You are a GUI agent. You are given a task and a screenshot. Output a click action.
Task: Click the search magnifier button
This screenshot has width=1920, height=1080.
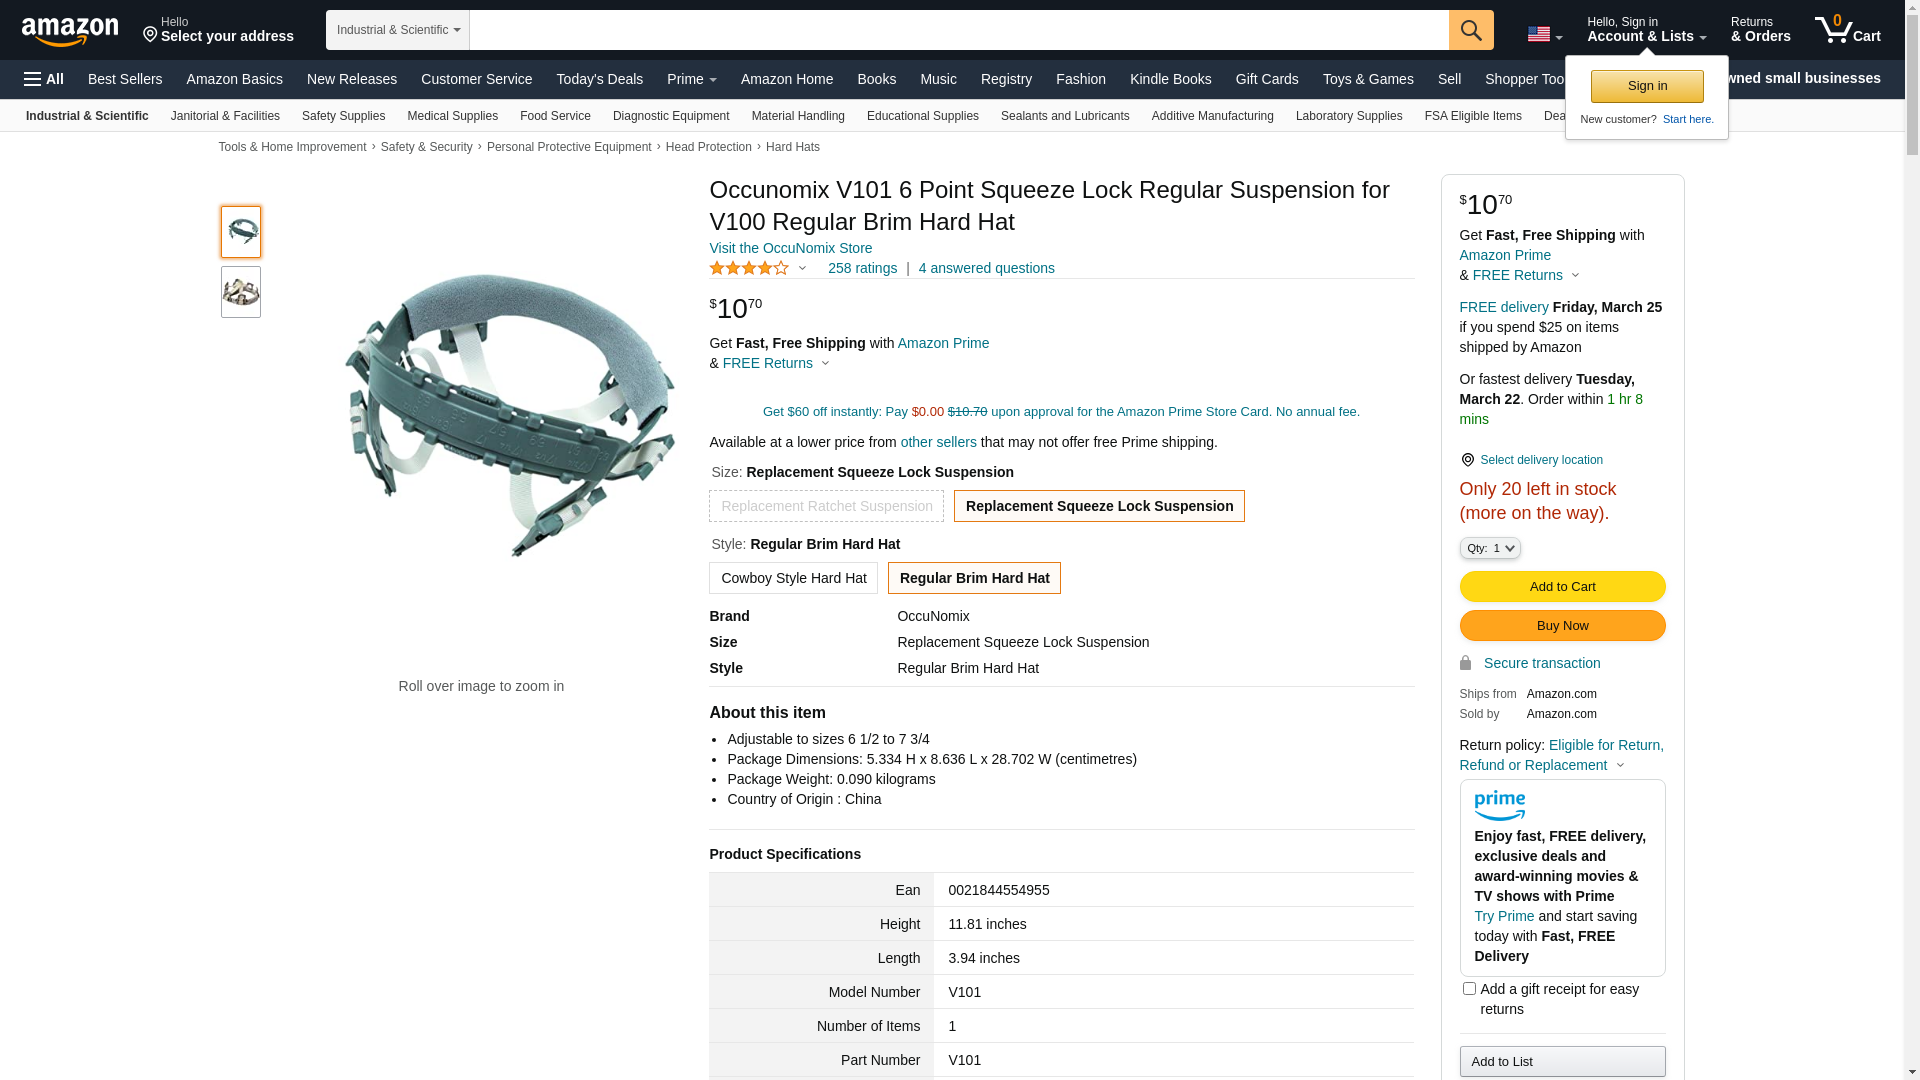tap(1471, 30)
